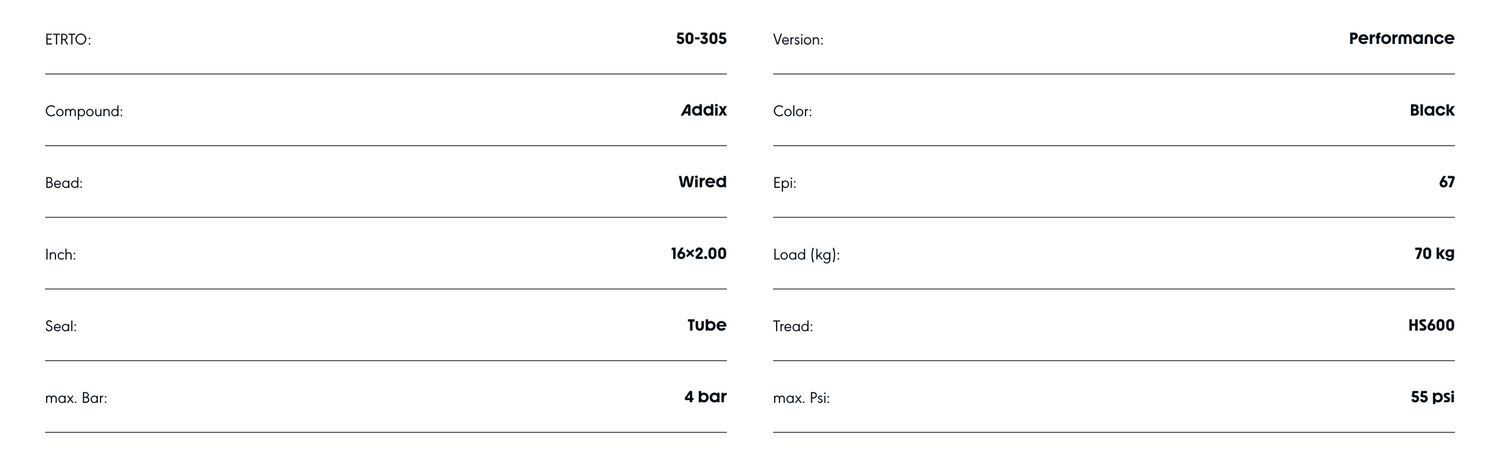Image resolution: width=1500 pixels, height=452 pixels.
Task: Click the Epi label
Action: (x=784, y=184)
